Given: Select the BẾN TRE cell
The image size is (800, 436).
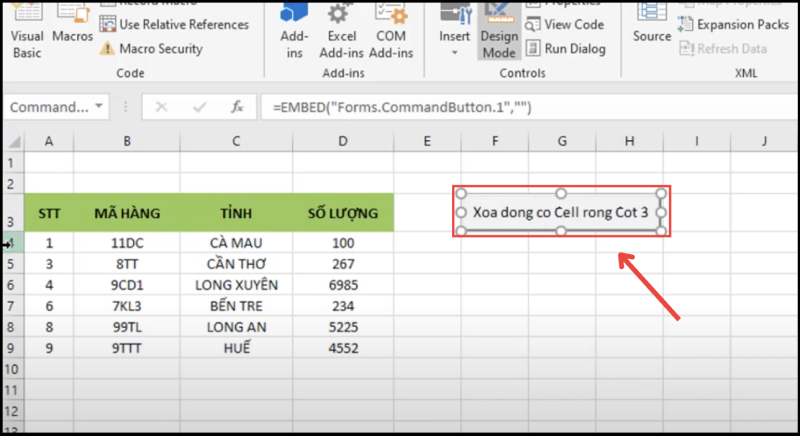Looking at the screenshot, I should coord(236,306).
